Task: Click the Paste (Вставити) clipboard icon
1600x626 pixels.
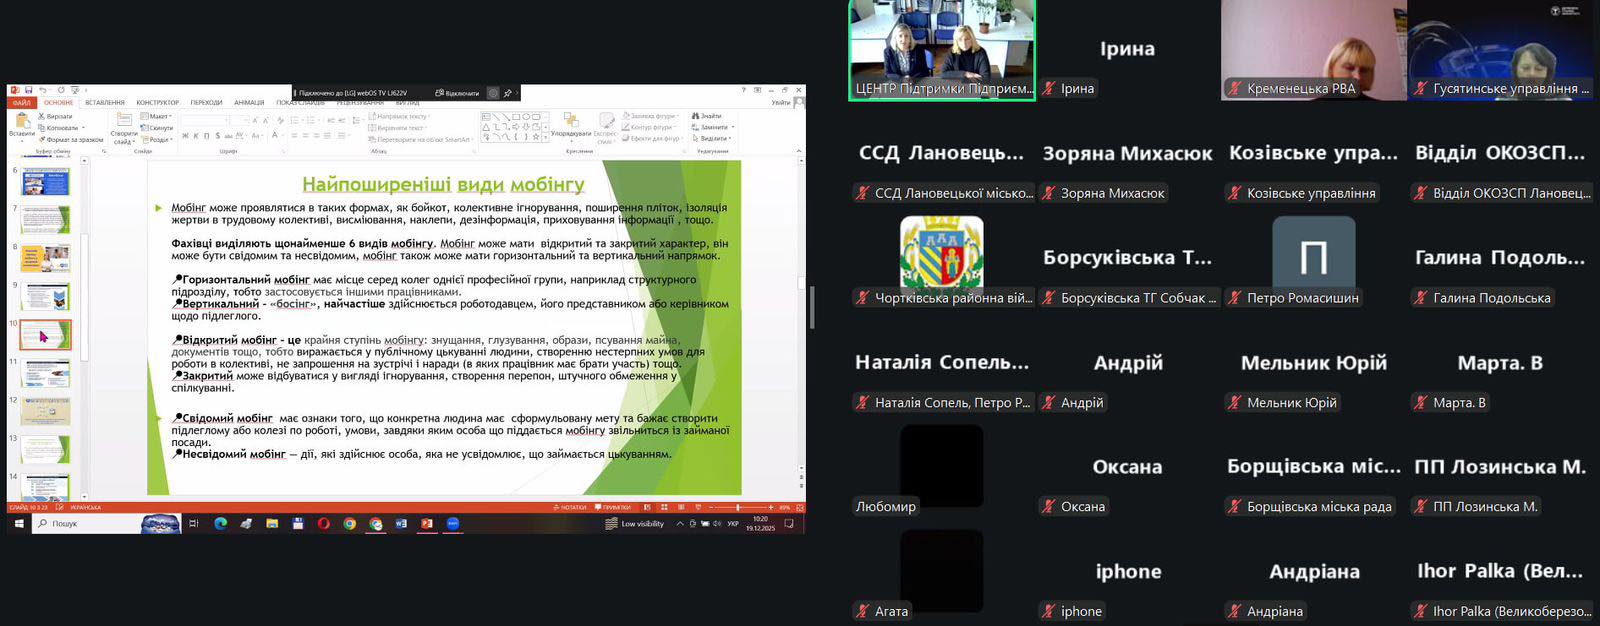Action: pos(22,122)
